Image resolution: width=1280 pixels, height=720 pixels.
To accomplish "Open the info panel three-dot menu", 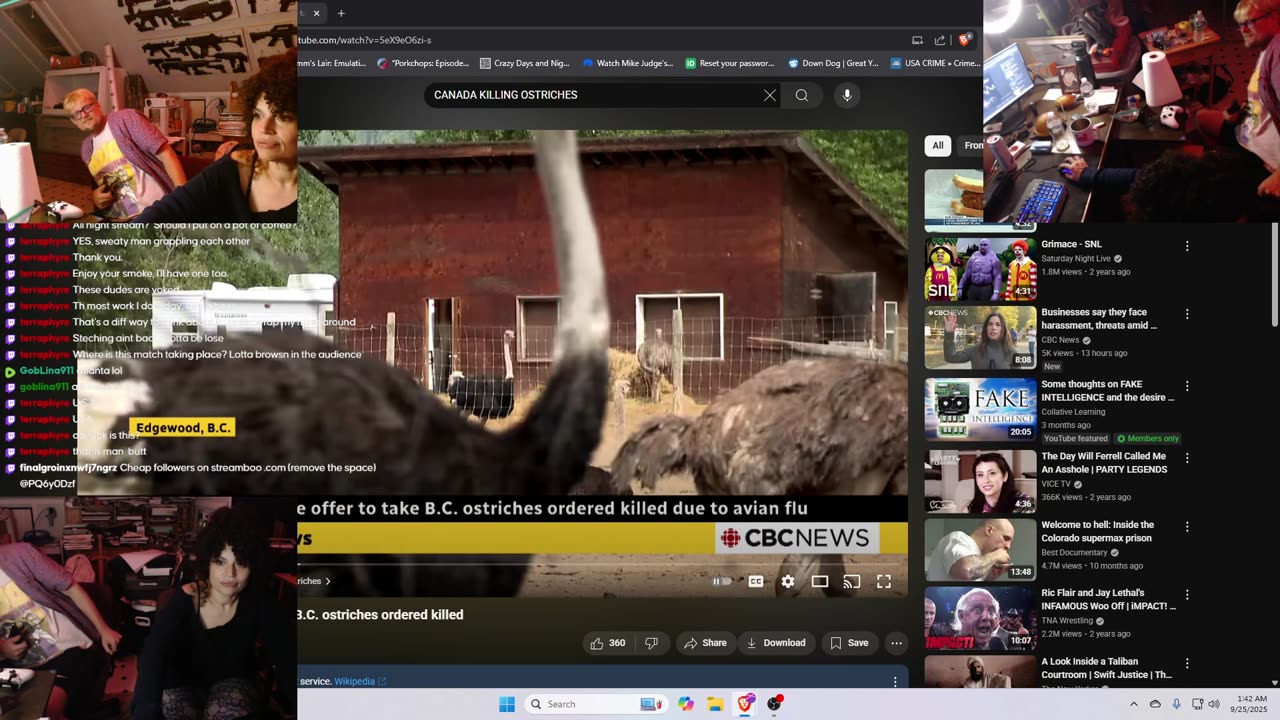I will click(x=895, y=682).
